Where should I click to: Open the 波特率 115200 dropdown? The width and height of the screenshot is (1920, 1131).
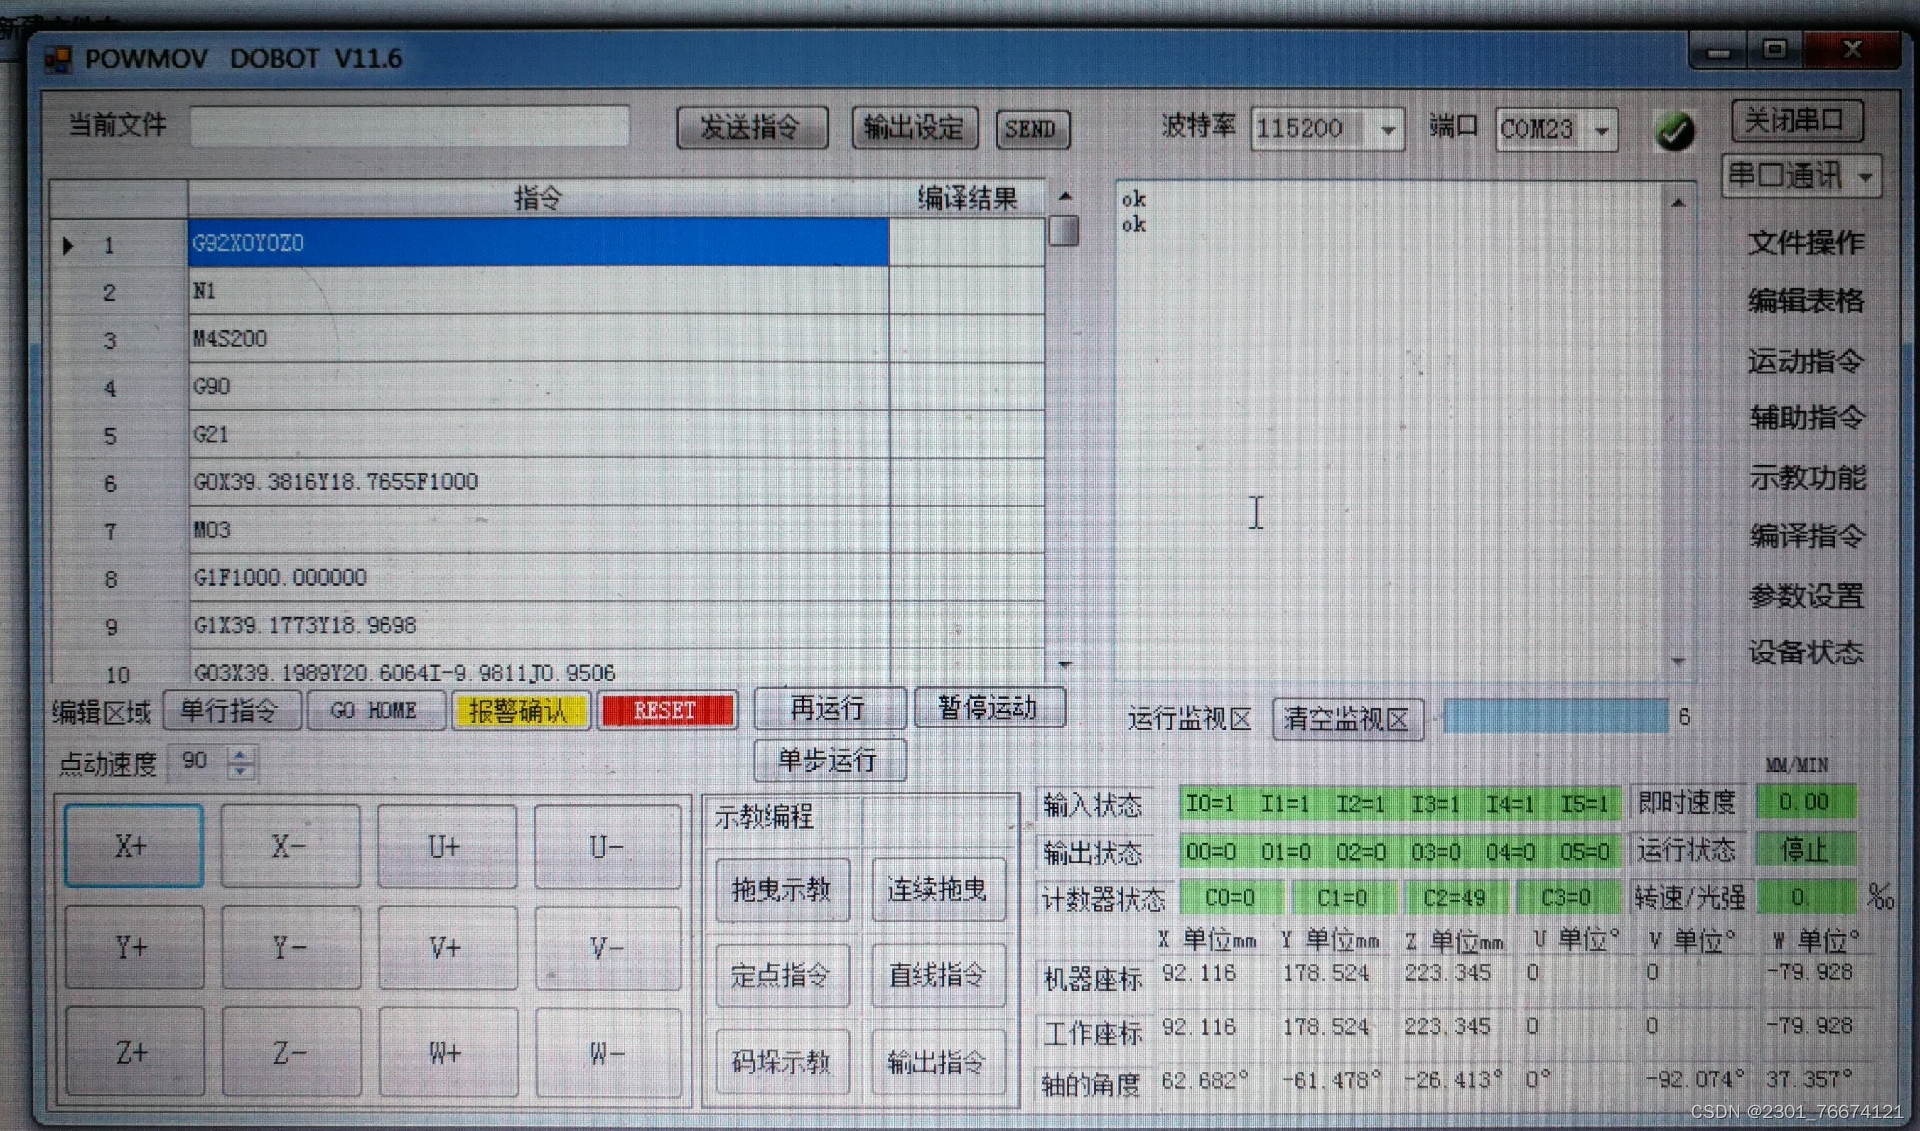tap(1327, 129)
